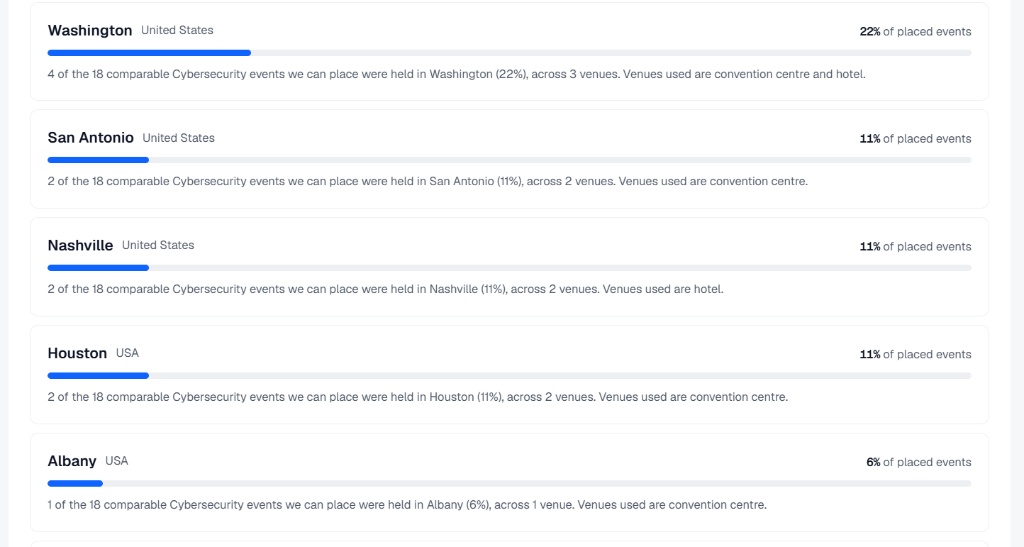The width and height of the screenshot is (1024, 547).
Task: Click United States label beside Washington
Action: tap(177, 31)
